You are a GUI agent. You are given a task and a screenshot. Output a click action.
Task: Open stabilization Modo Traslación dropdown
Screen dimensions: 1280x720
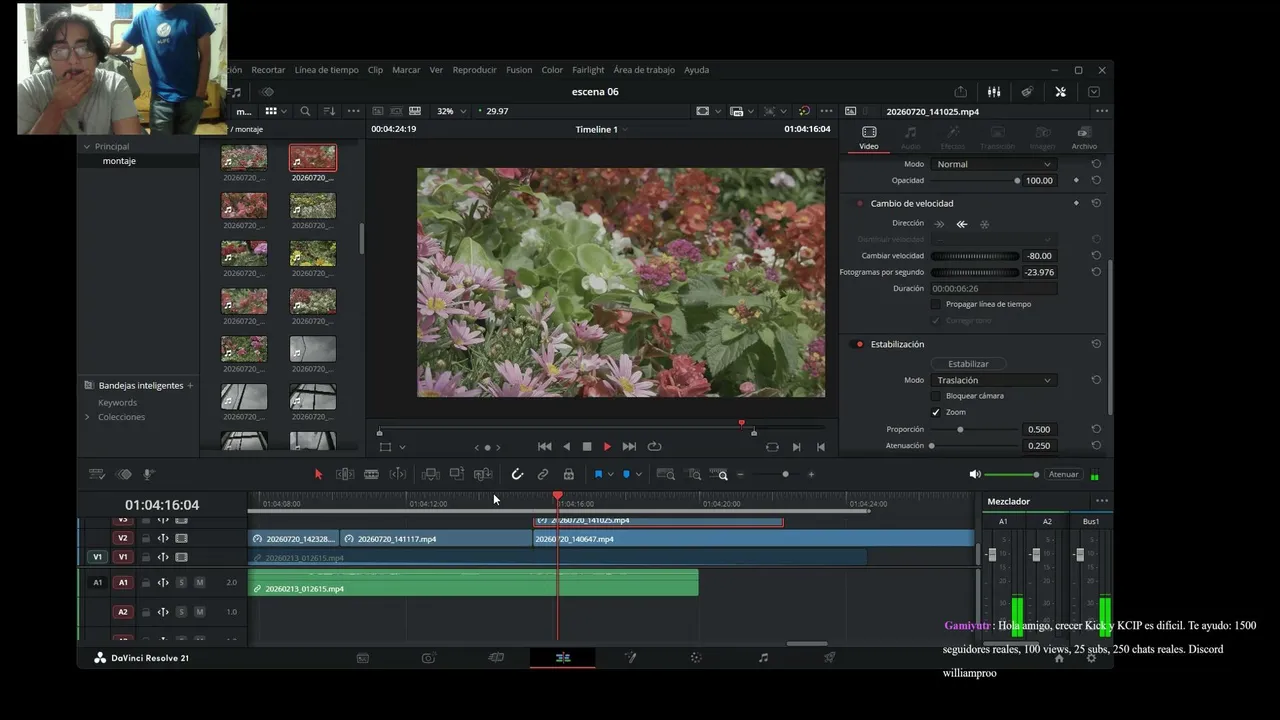(x=993, y=380)
